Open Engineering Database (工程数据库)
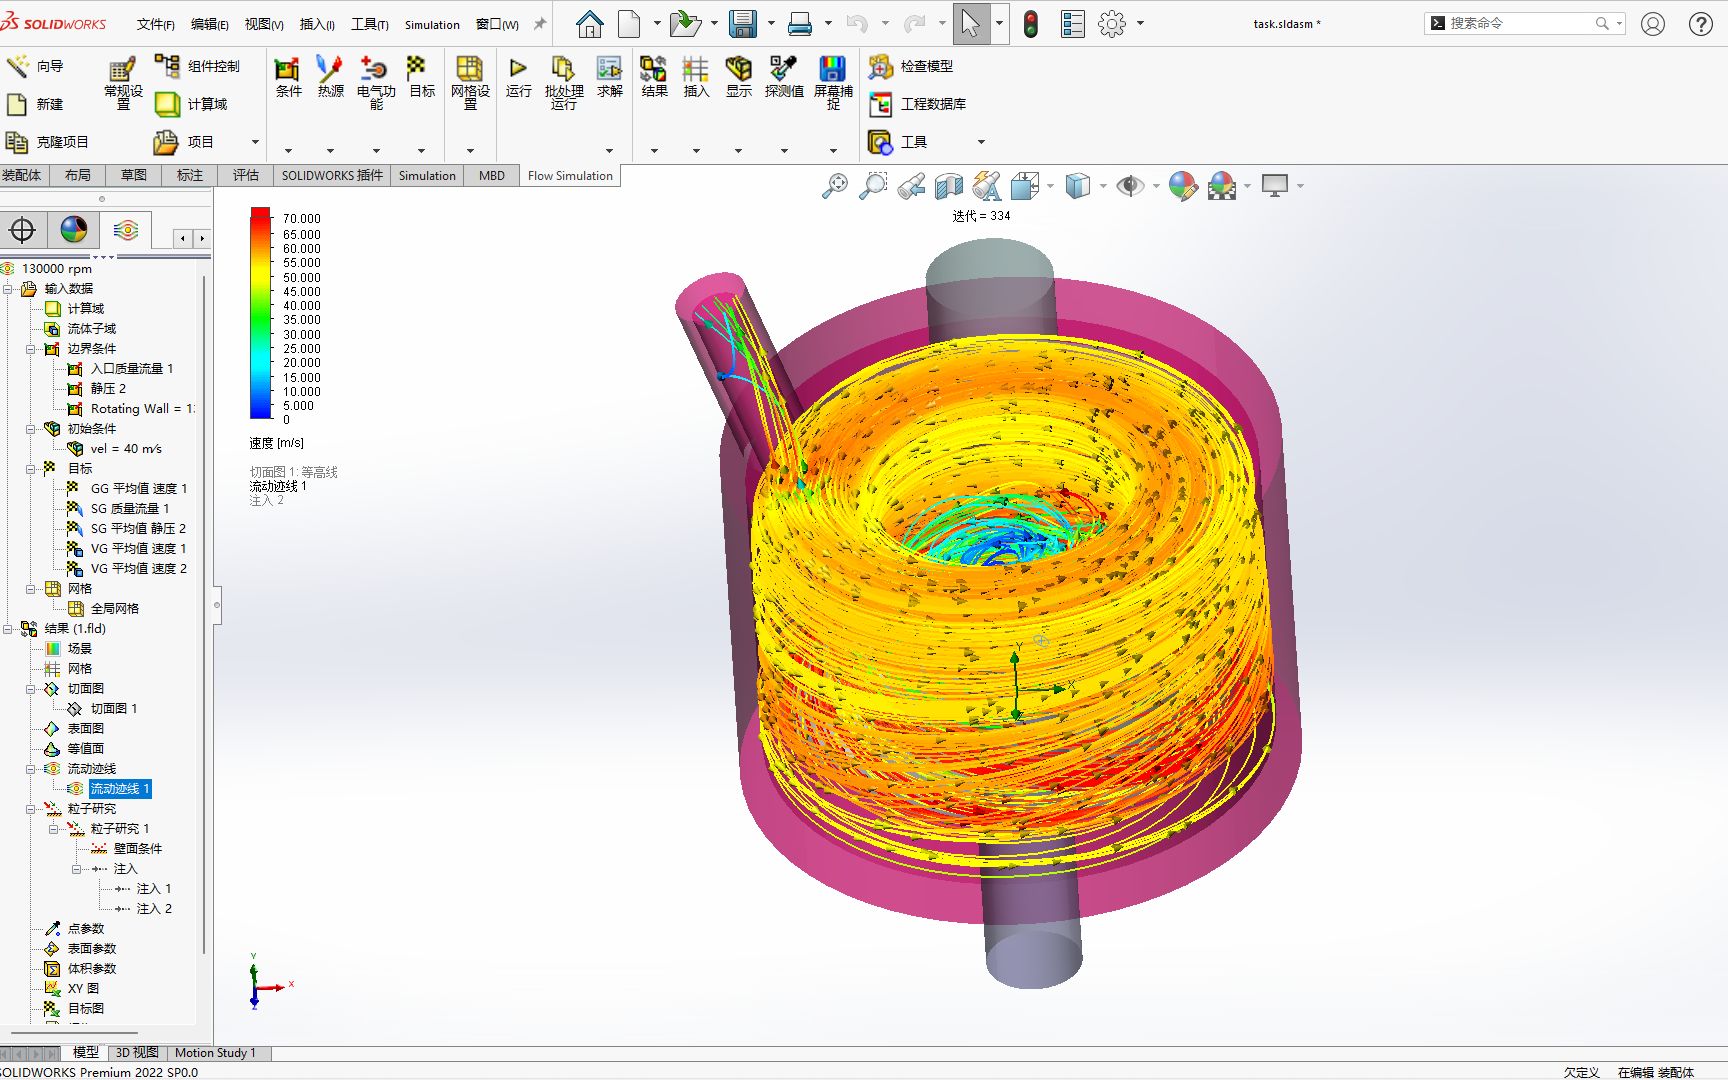The image size is (1728, 1080). click(917, 104)
